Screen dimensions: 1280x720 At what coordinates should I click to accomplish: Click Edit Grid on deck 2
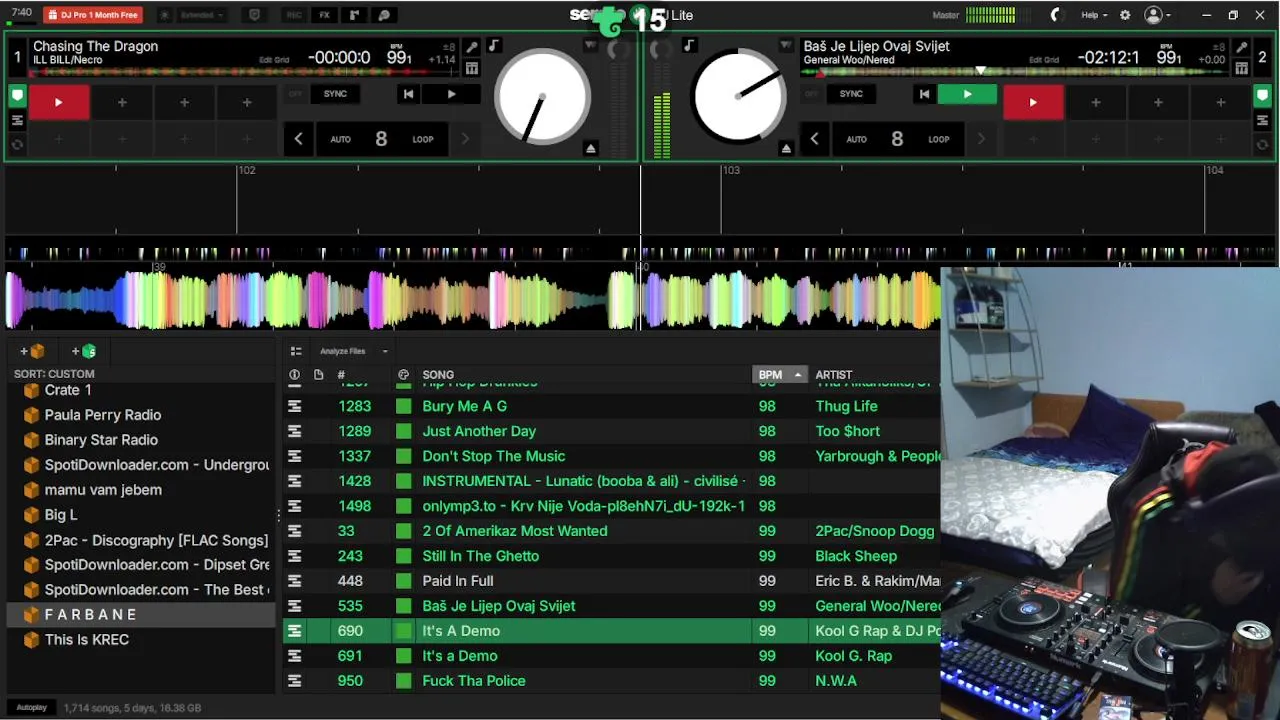pyautogui.click(x=1044, y=60)
